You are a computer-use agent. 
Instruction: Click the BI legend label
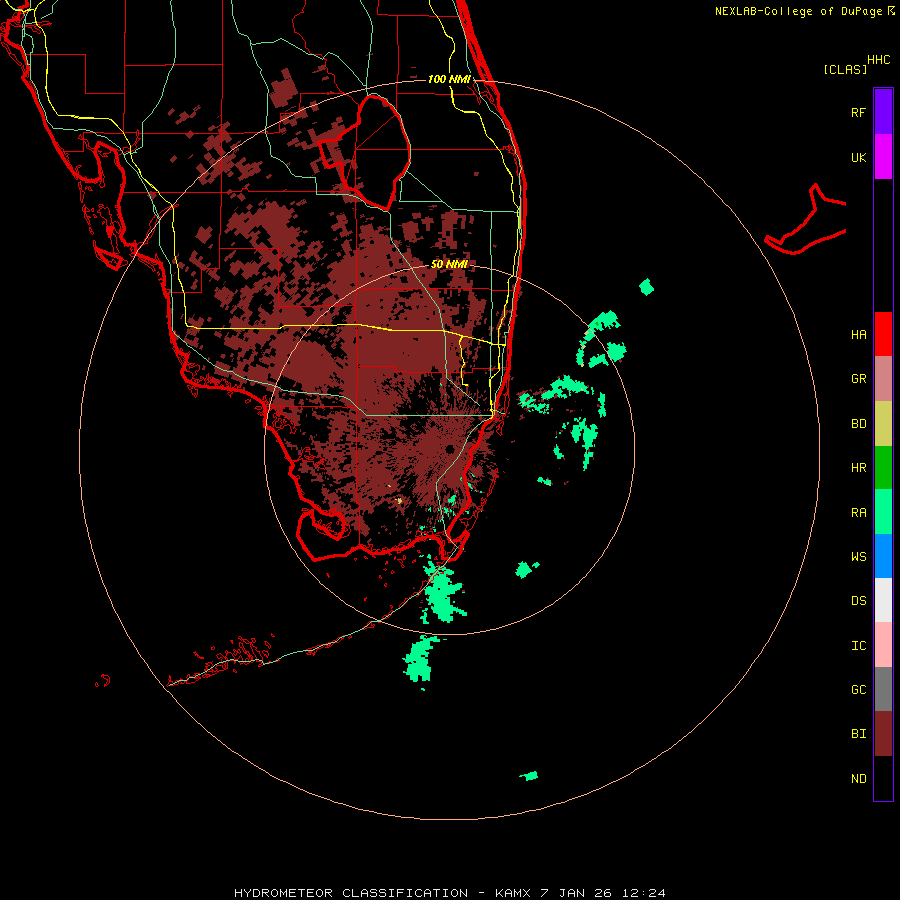pos(858,734)
